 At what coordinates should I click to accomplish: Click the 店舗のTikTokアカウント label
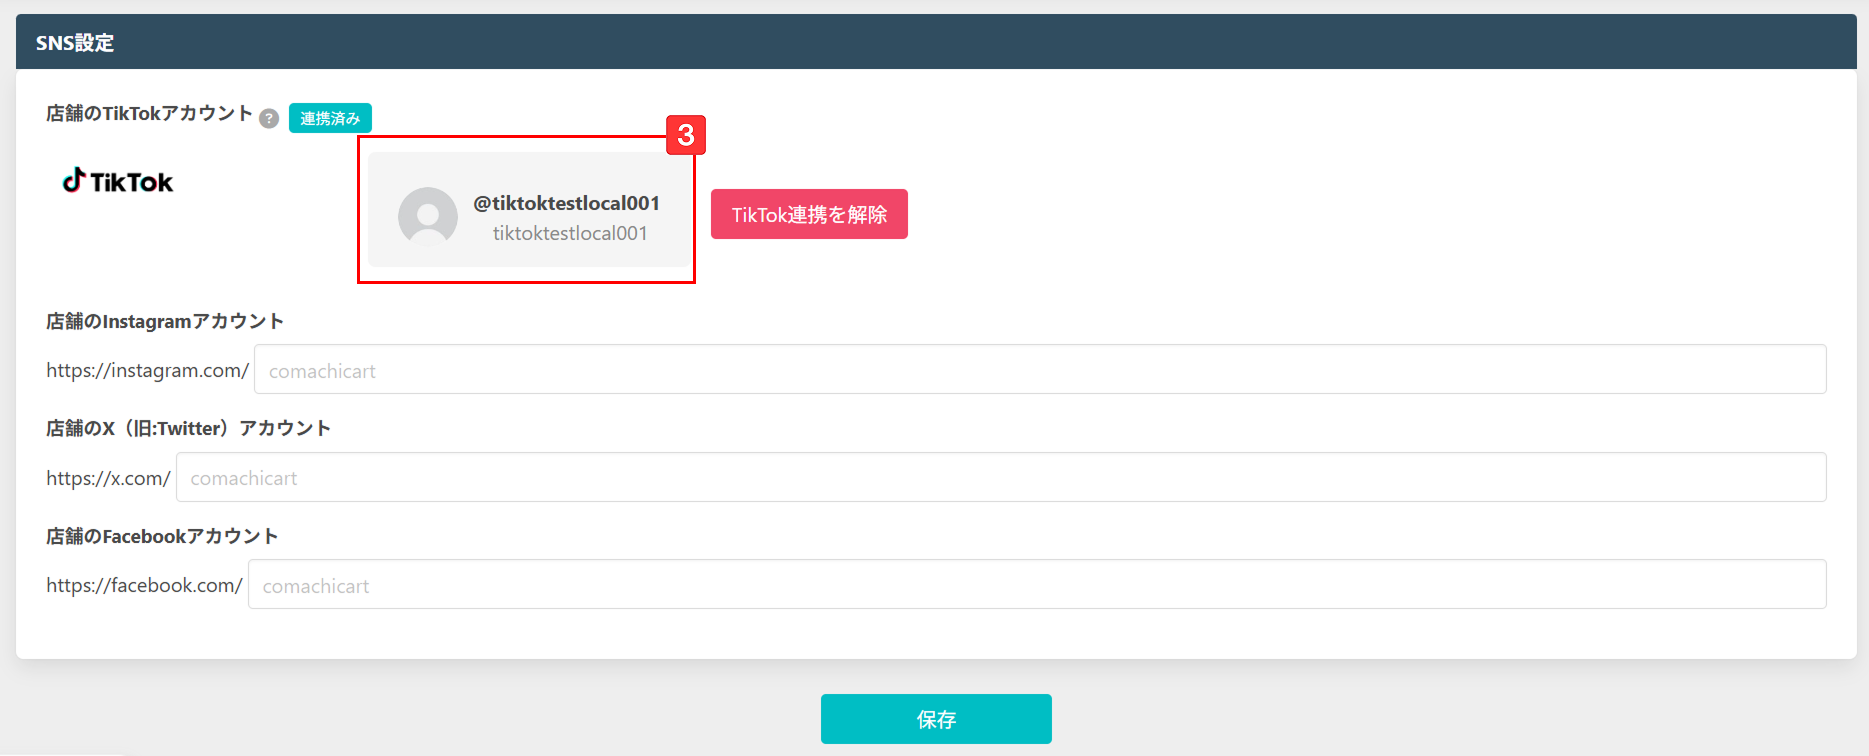[x=149, y=114]
